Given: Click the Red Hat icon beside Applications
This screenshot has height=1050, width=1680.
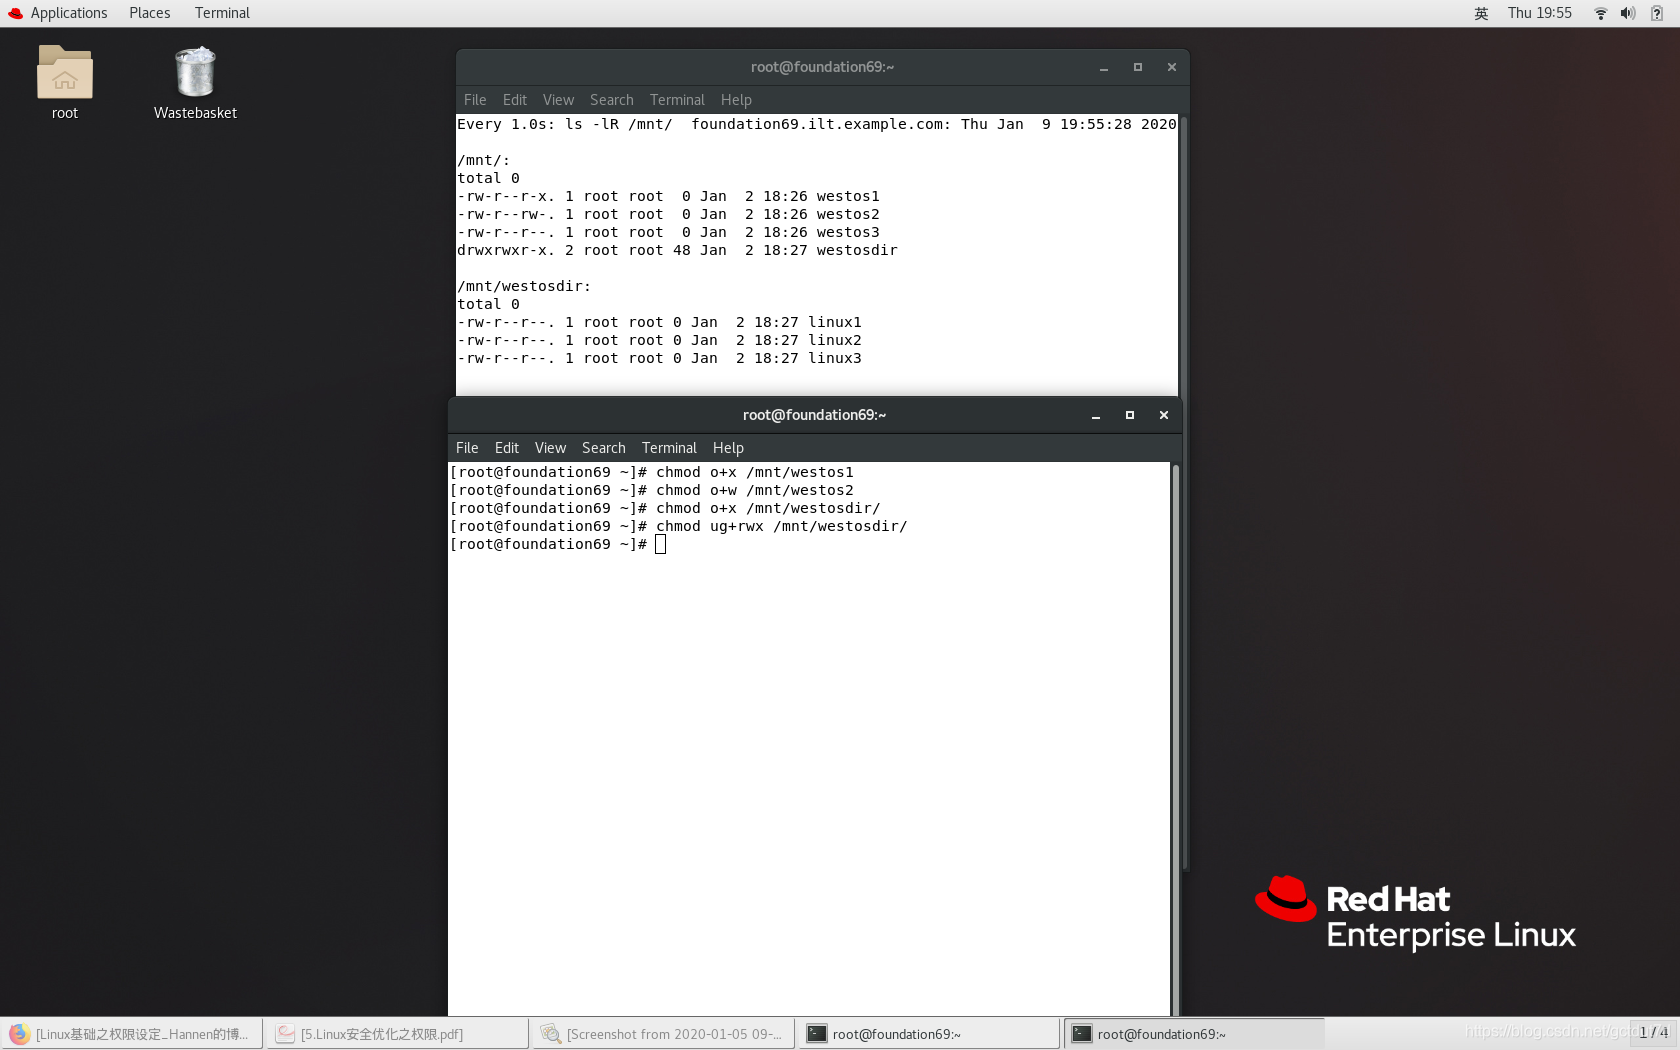Looking at the screenshot, I should coord(15,13).
